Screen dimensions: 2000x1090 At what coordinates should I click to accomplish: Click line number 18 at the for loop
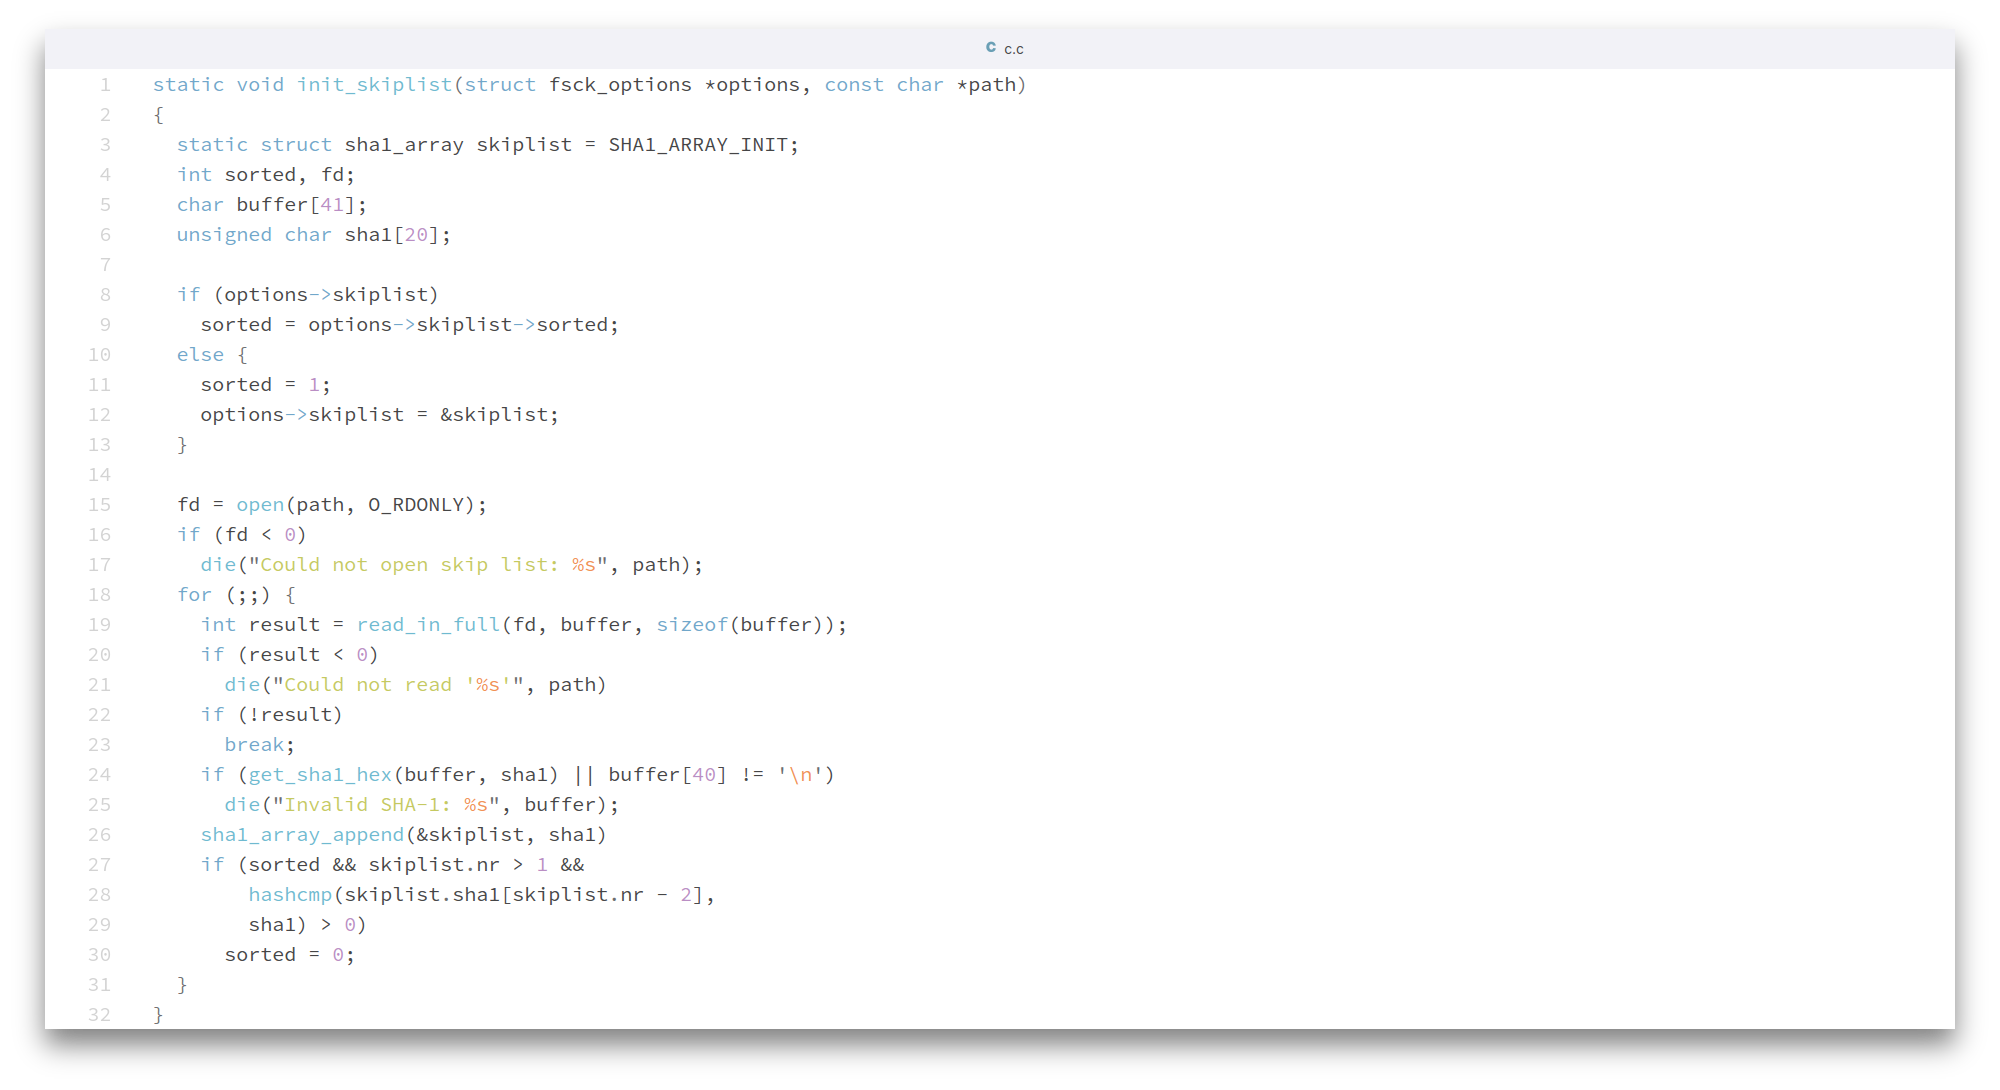pyautogui.click(x=100, y=595)
